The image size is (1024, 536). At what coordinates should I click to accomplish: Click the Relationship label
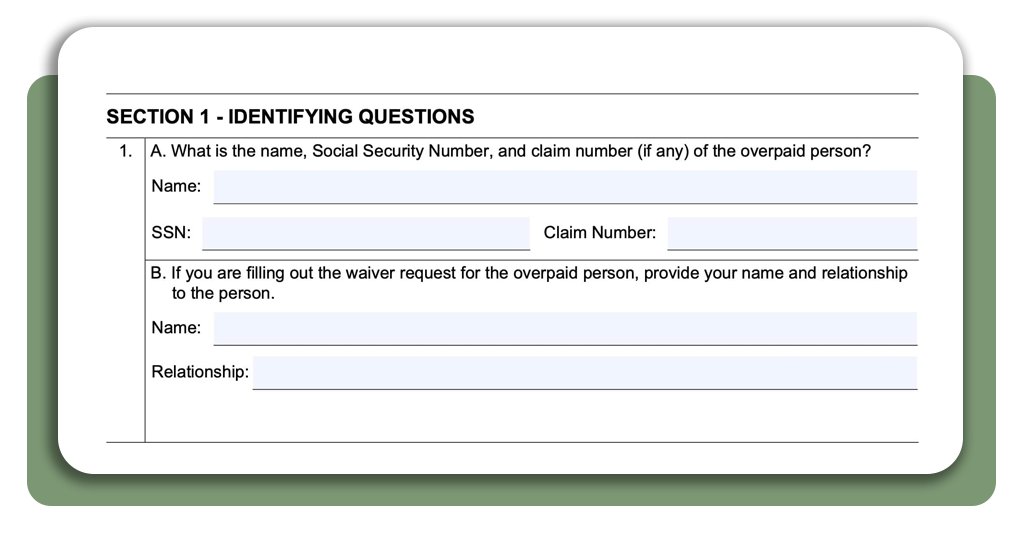200,372
